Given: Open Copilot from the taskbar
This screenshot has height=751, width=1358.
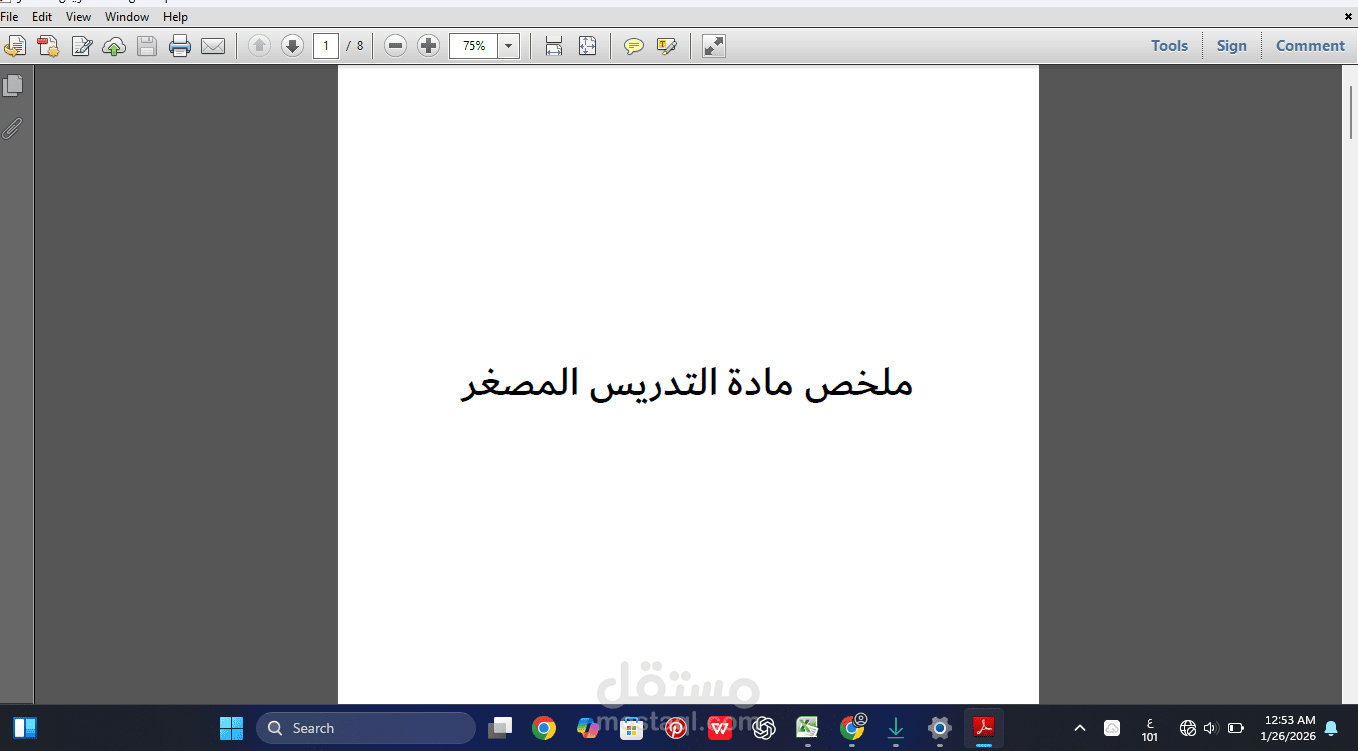Looking at the screenshot, I should pos(588,728).
